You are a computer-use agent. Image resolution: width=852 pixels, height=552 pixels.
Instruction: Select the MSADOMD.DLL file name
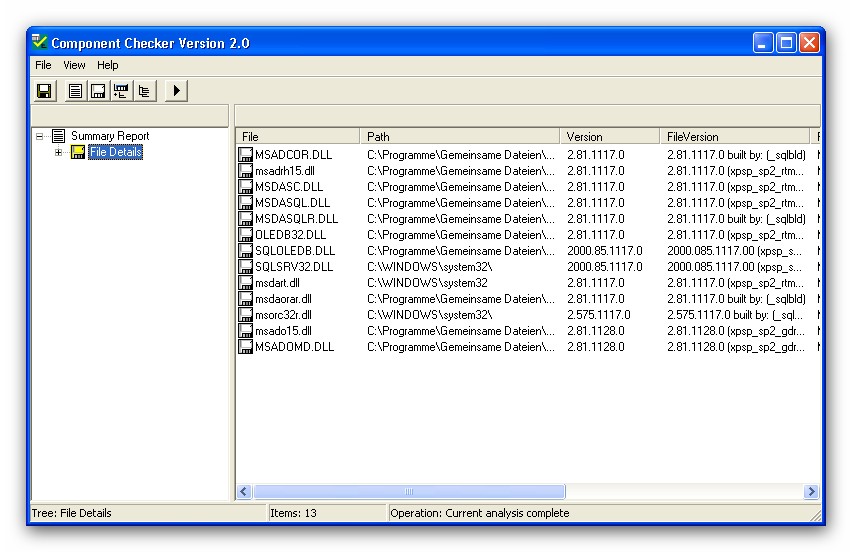click(294, 347)
